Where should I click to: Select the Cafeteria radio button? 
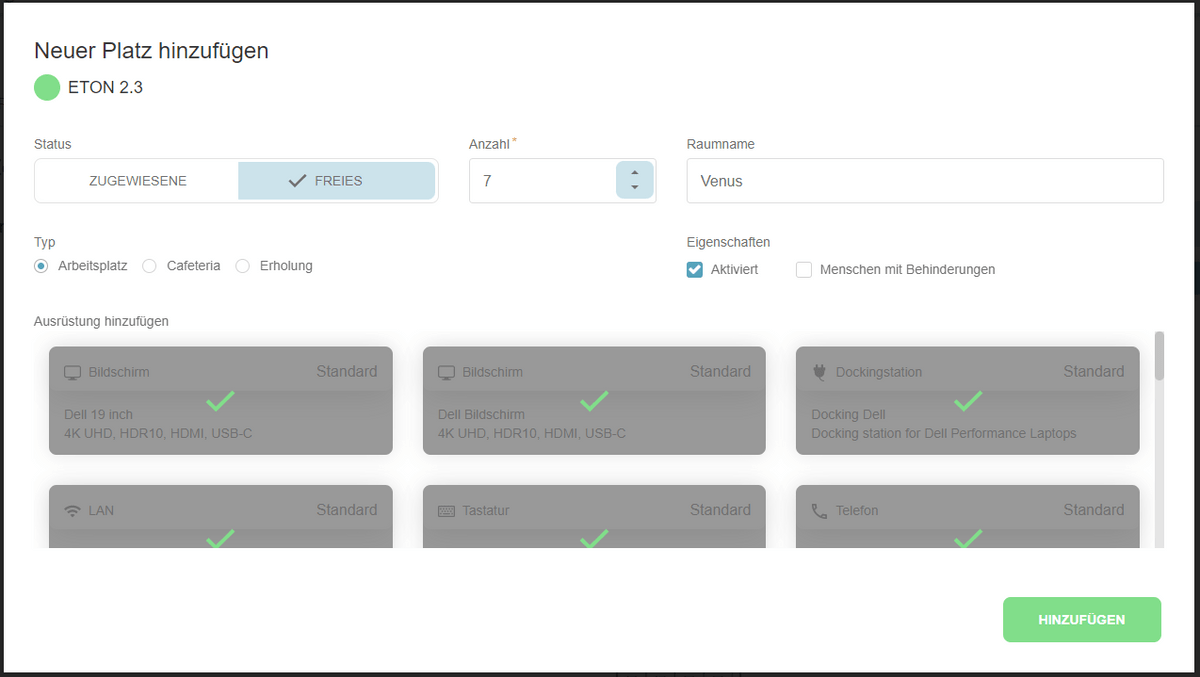tap(149, 266)
